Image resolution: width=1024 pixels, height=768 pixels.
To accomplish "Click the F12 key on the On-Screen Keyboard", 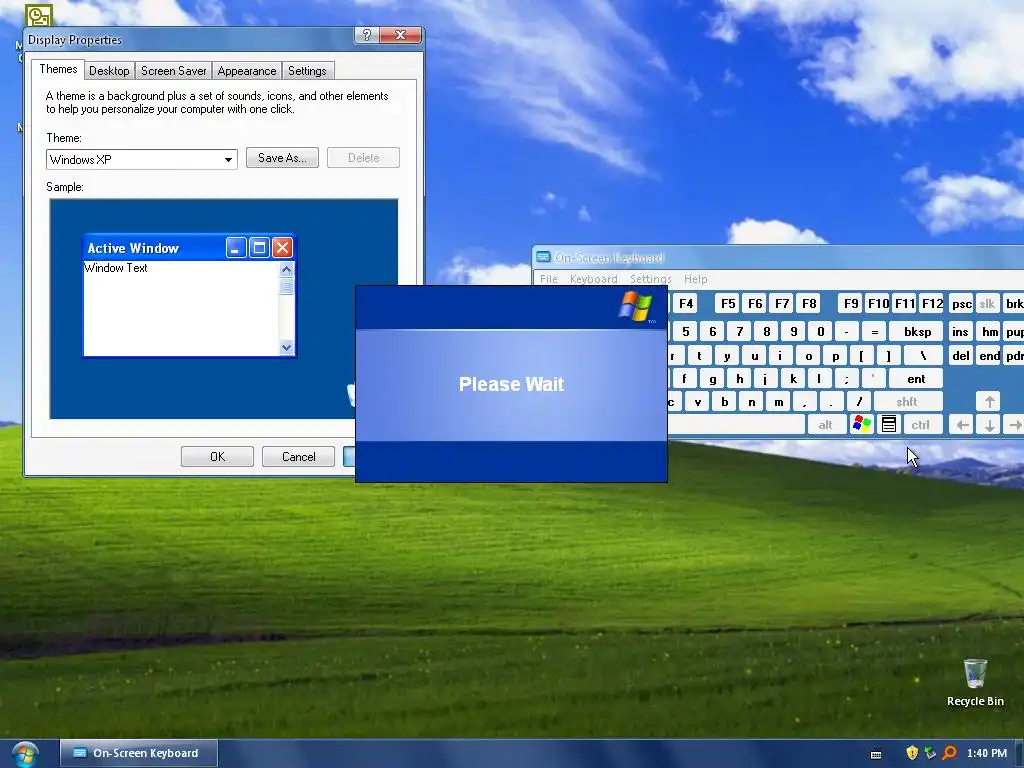I will point(932,304).
